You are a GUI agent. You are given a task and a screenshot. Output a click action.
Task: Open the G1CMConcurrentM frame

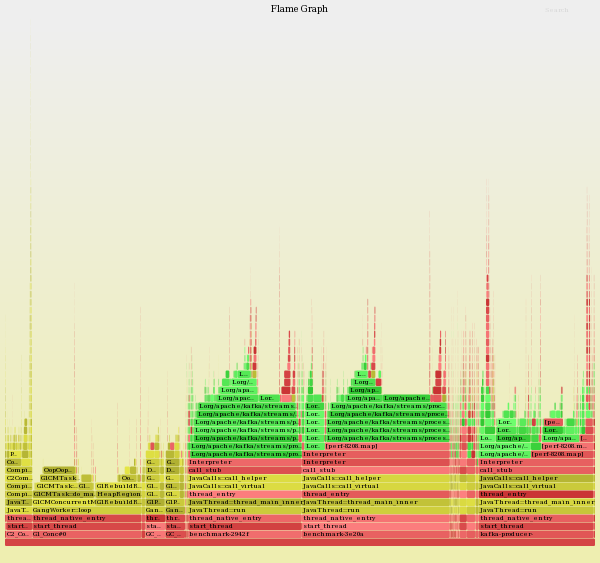coord(62,502)
